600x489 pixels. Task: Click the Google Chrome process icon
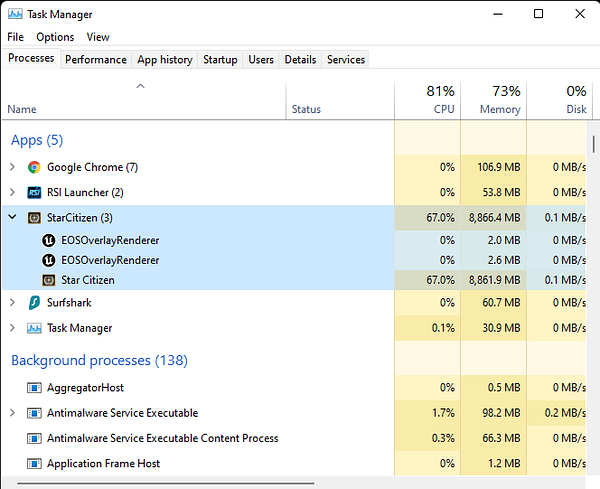pos(34,167)
